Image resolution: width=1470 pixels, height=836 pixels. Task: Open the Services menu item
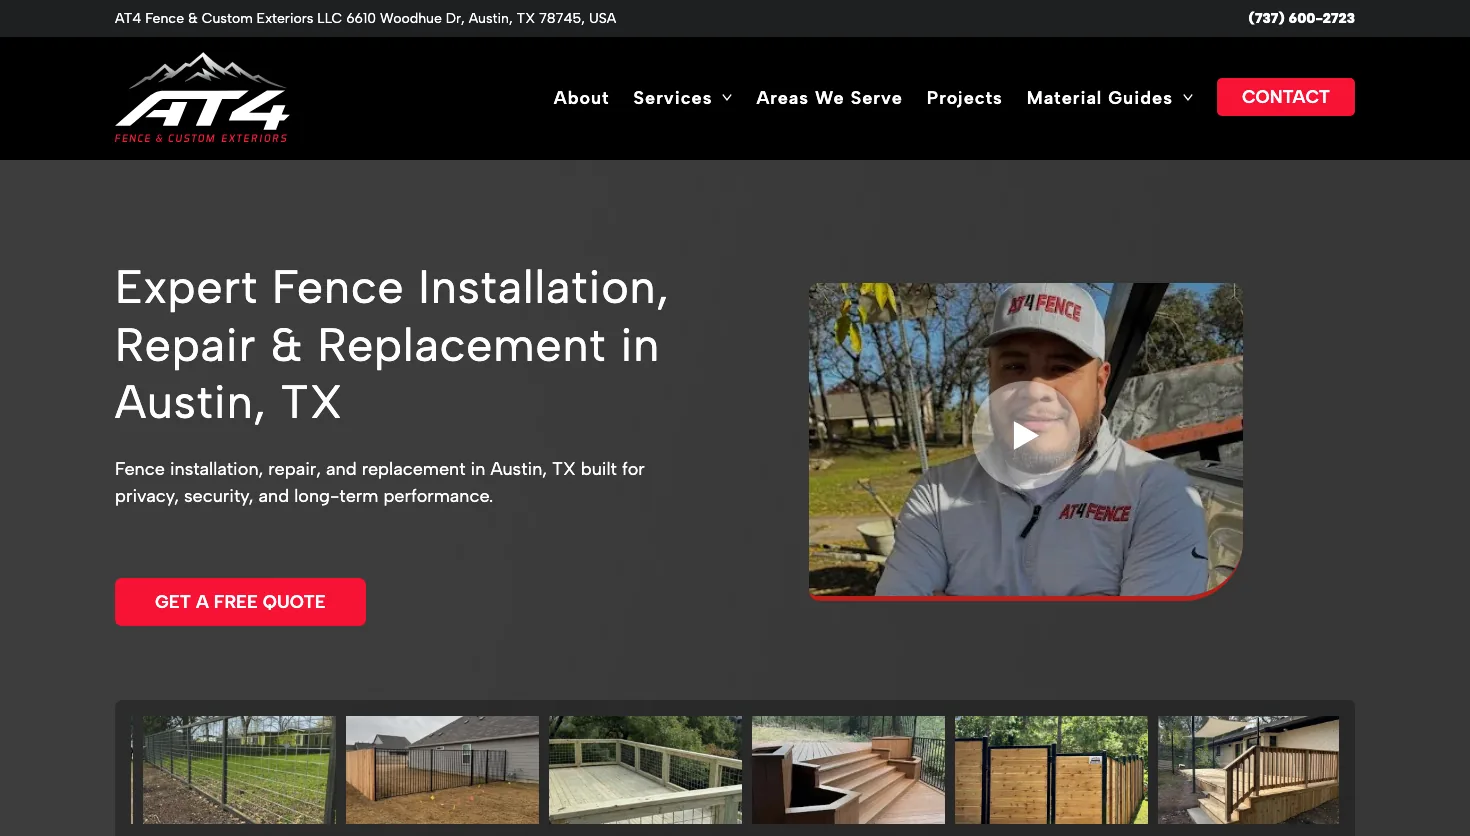pos(672,98)
